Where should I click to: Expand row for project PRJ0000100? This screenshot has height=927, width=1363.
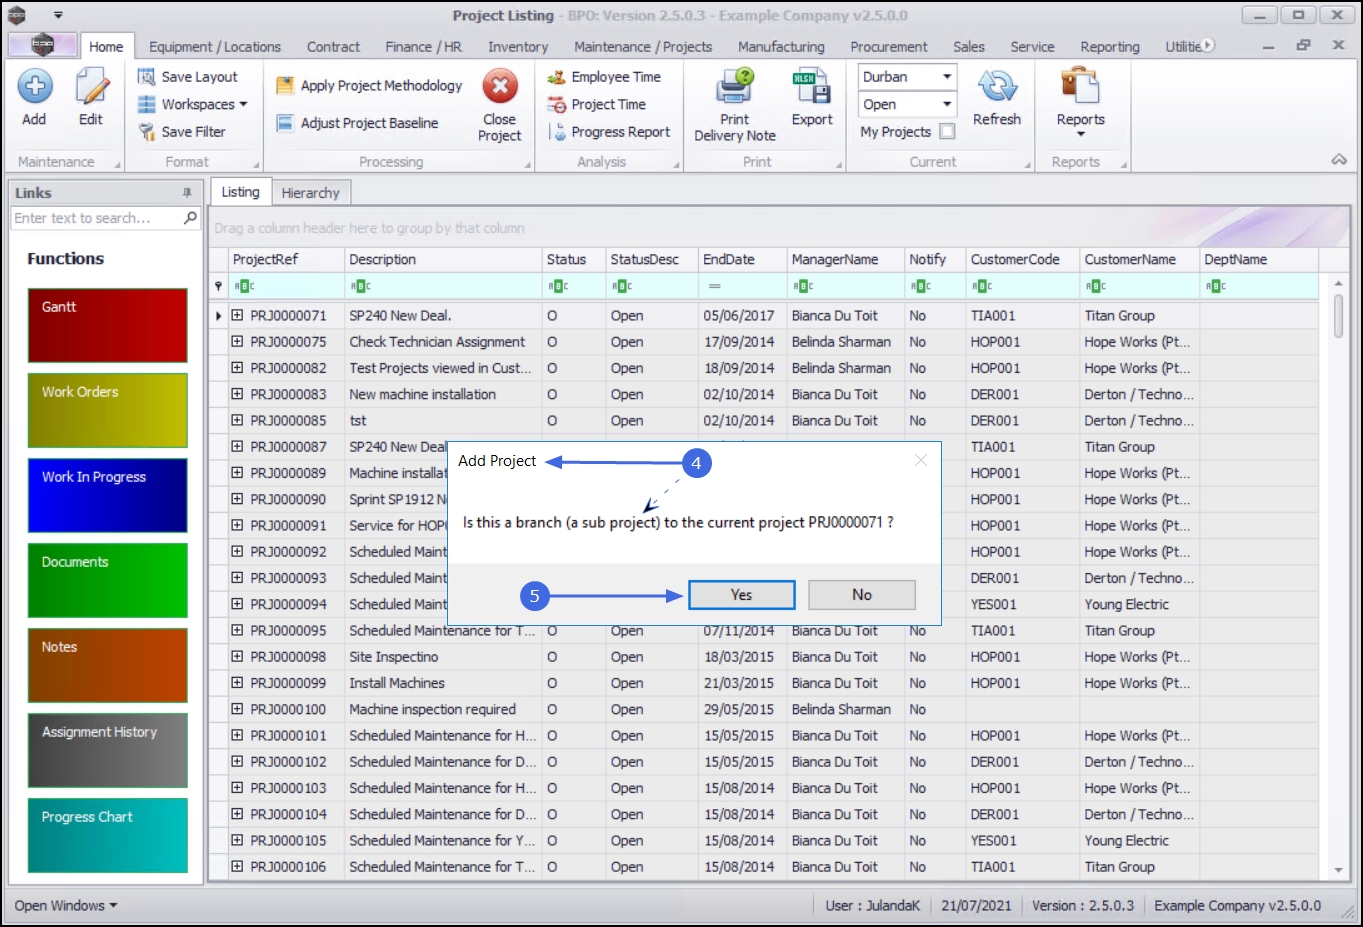coord(237,709)
